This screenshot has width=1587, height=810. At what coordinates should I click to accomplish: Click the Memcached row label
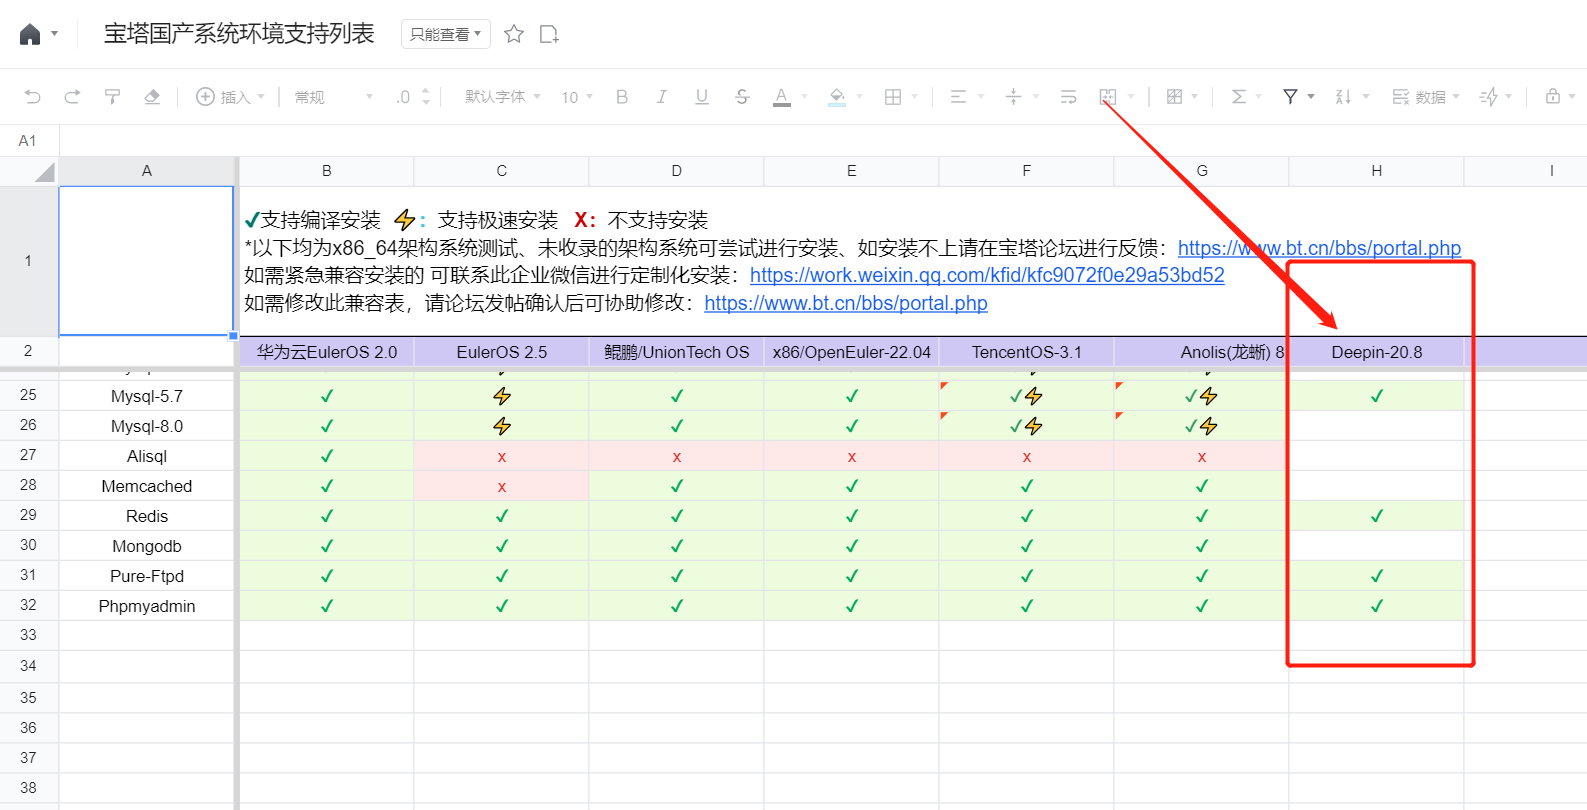tap(147, 486)
